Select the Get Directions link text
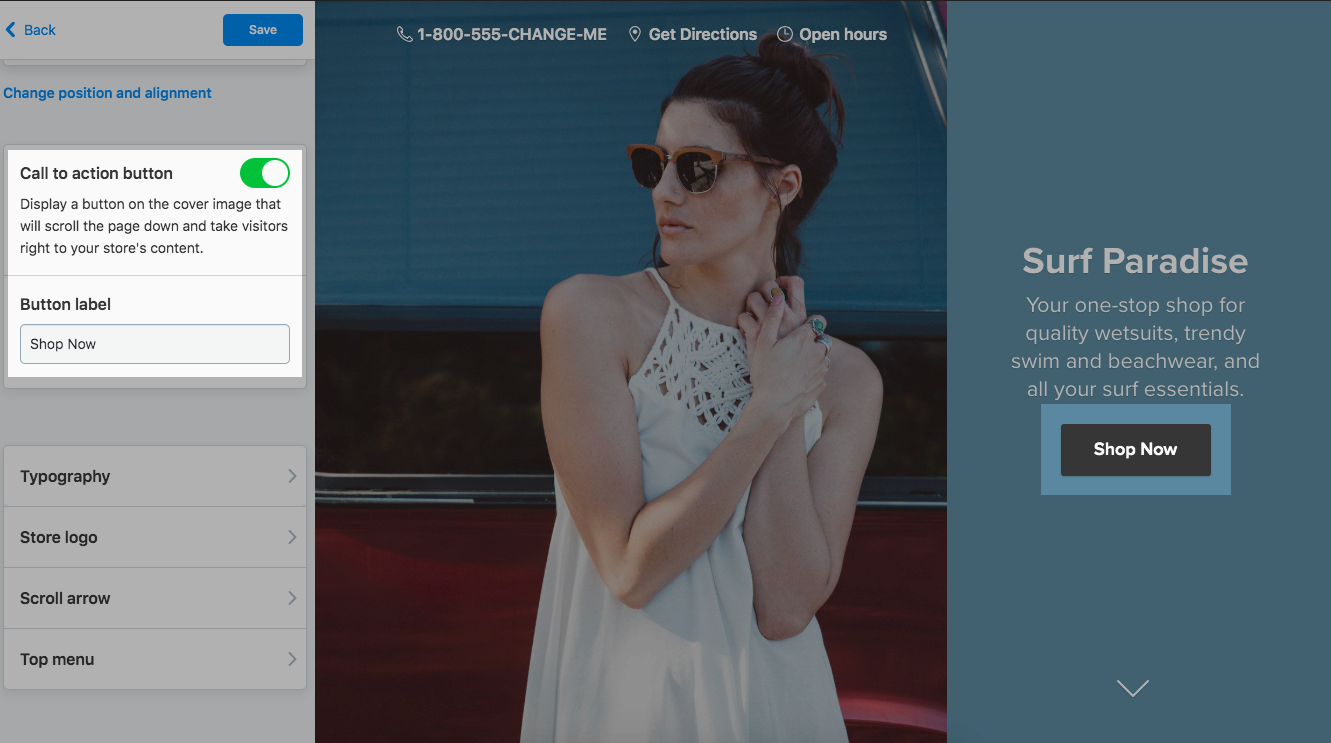Viewport: 1331px width, 743px height. click(702, 34)
